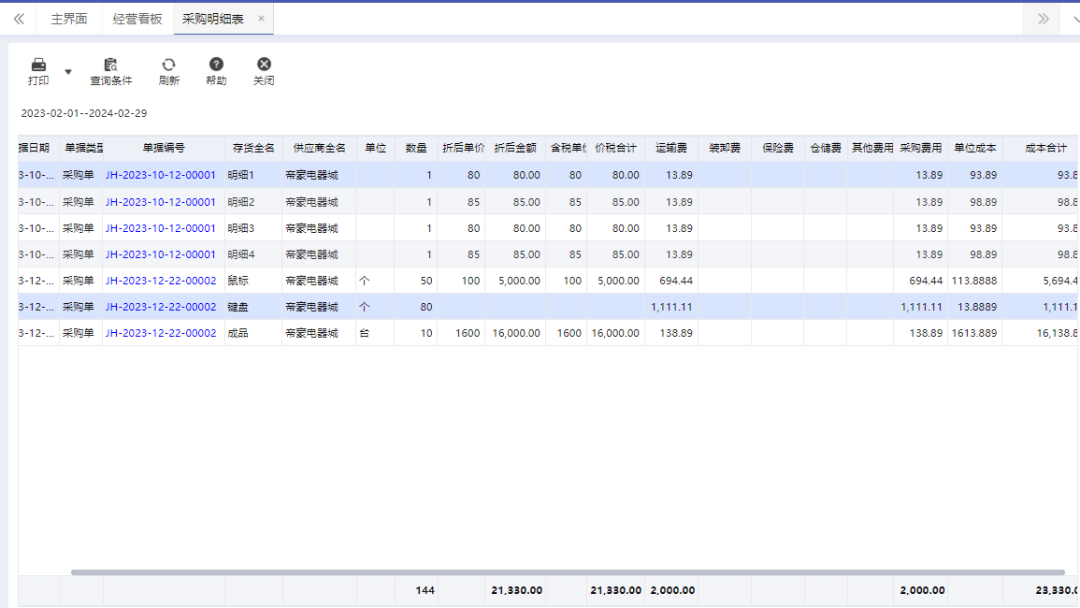Sort by the 数量 column header
This screenshot has width=1080, height=608.
[x=415, y=148]
